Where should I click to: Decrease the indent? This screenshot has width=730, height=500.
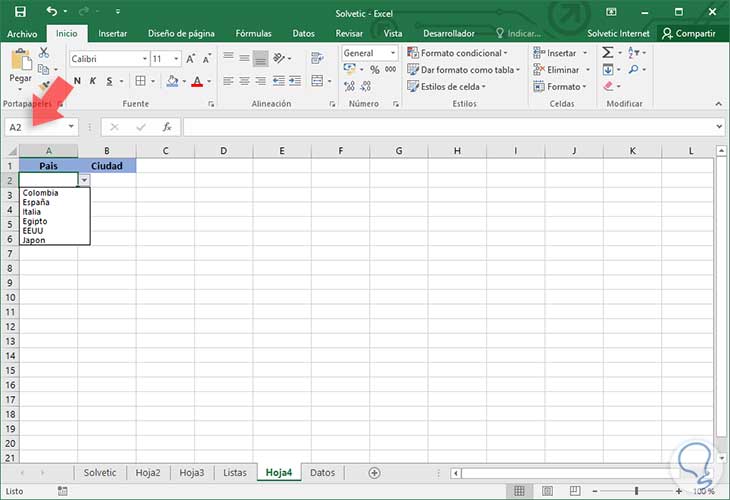pos(278,81)
